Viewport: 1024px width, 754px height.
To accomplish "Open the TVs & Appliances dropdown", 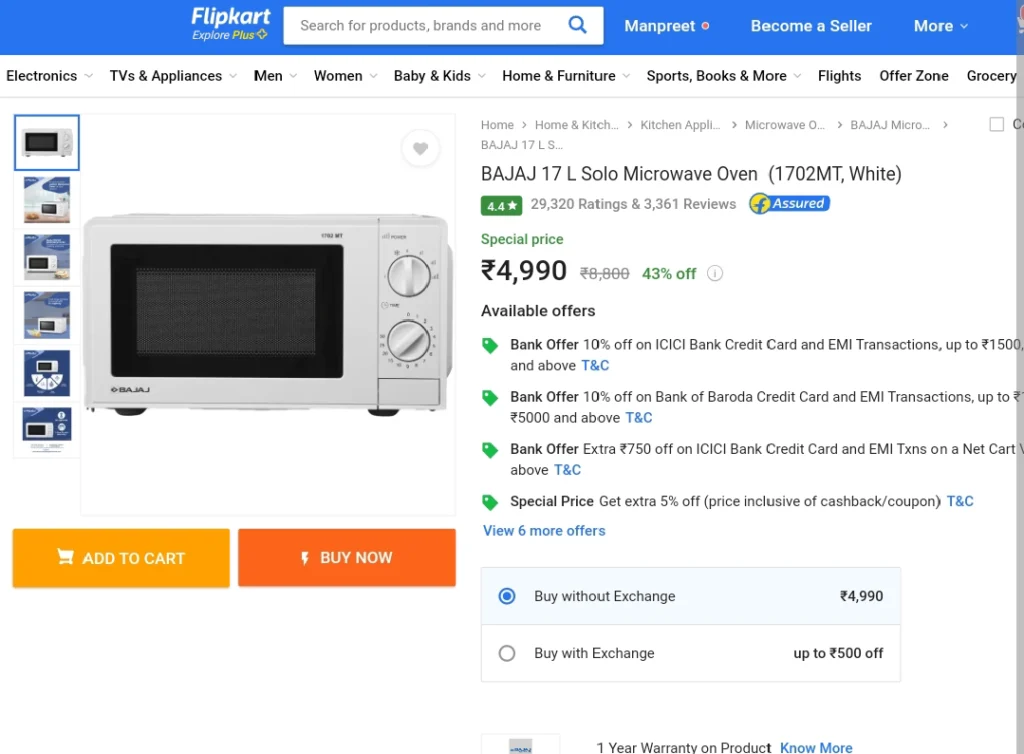I will coord(173,76).
